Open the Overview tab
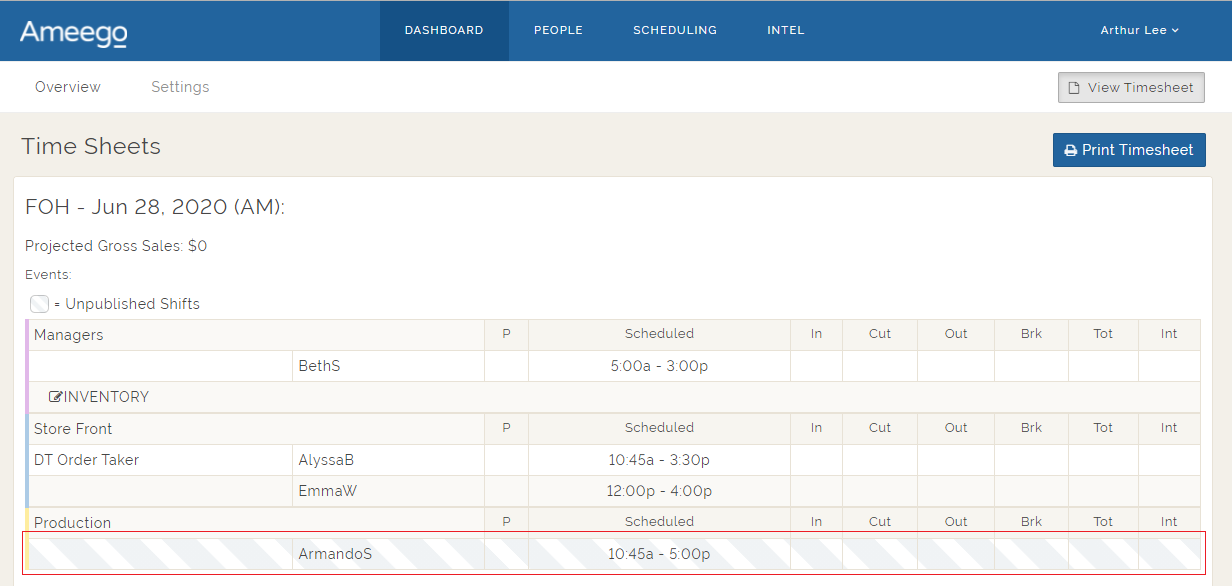1232x586 pixels. point(67,87)
